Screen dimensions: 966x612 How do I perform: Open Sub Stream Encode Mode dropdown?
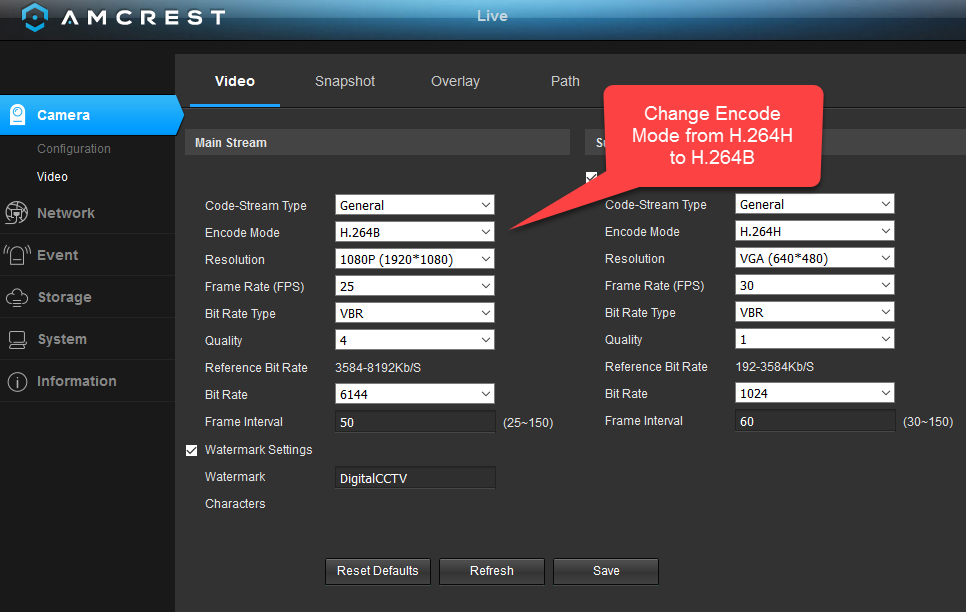[814, 232]
